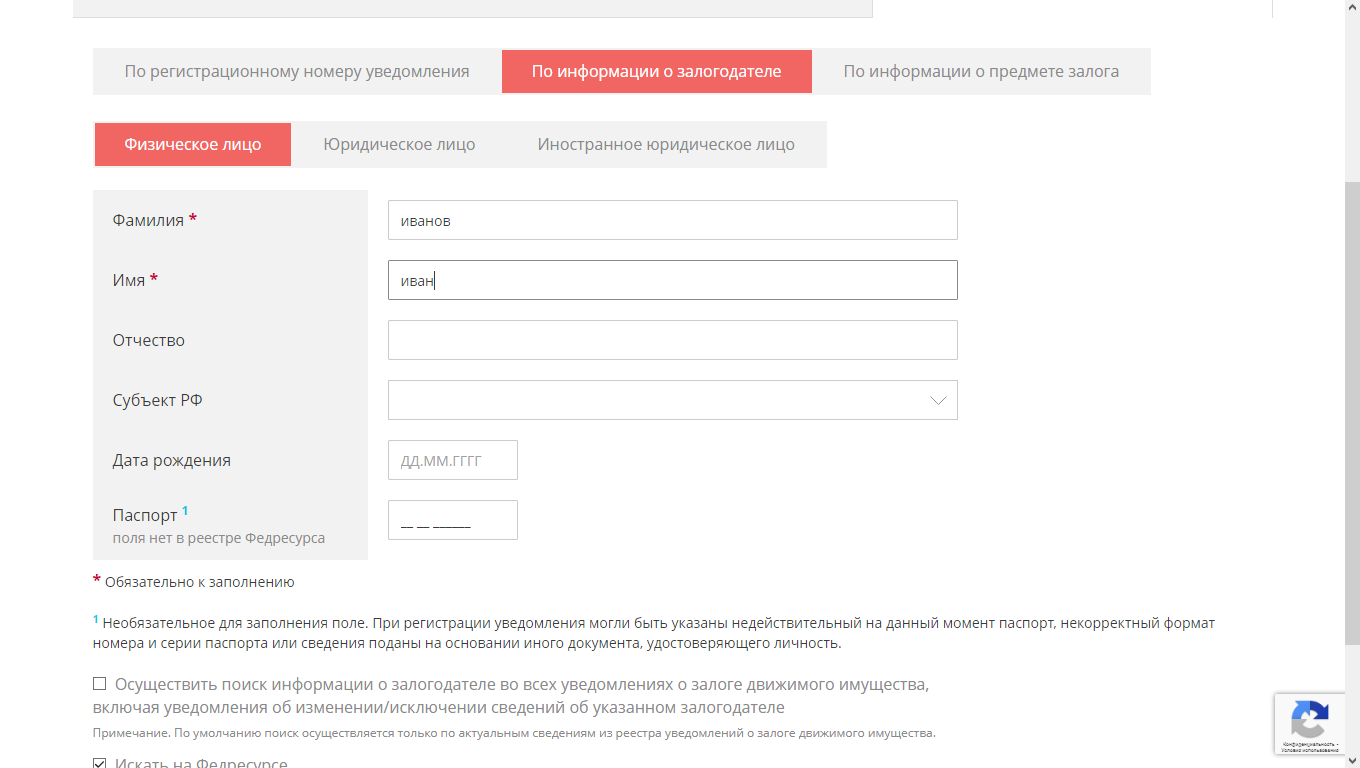The width and height of the screenshot is (1360, 768).
Task: Click into the Отчество field
Action: click(x=672, y=340)
